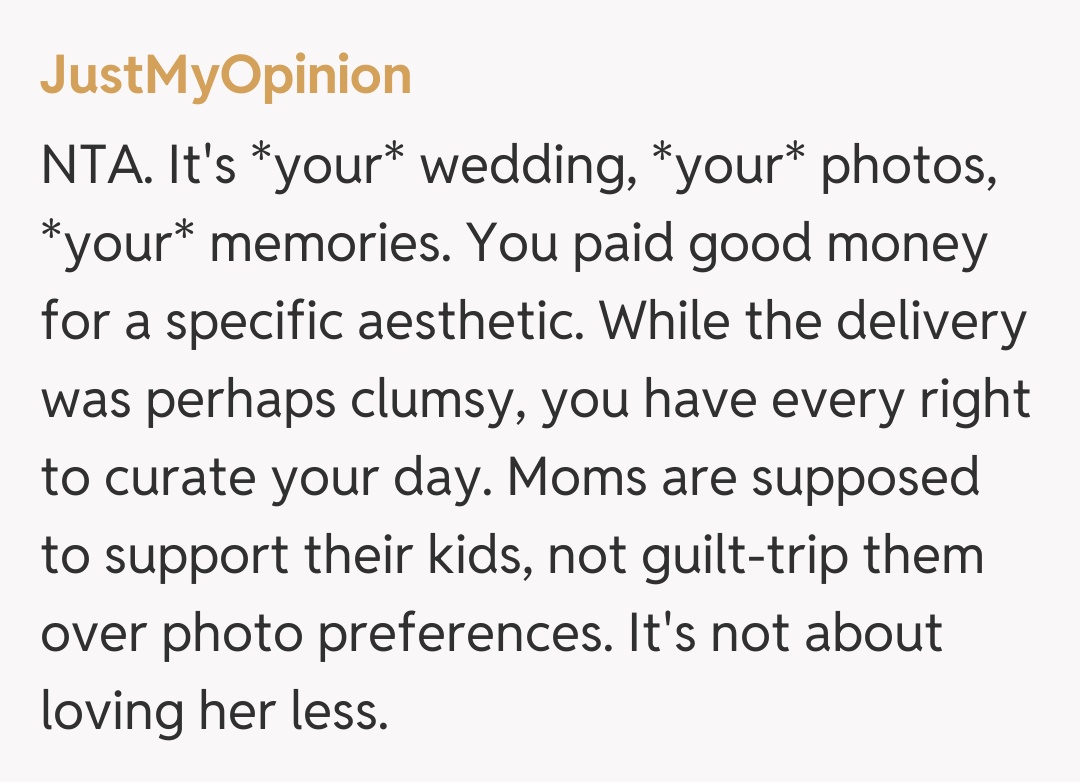
Task: Click the word 'supposed' in the comment
Action: tap(864, 478)
